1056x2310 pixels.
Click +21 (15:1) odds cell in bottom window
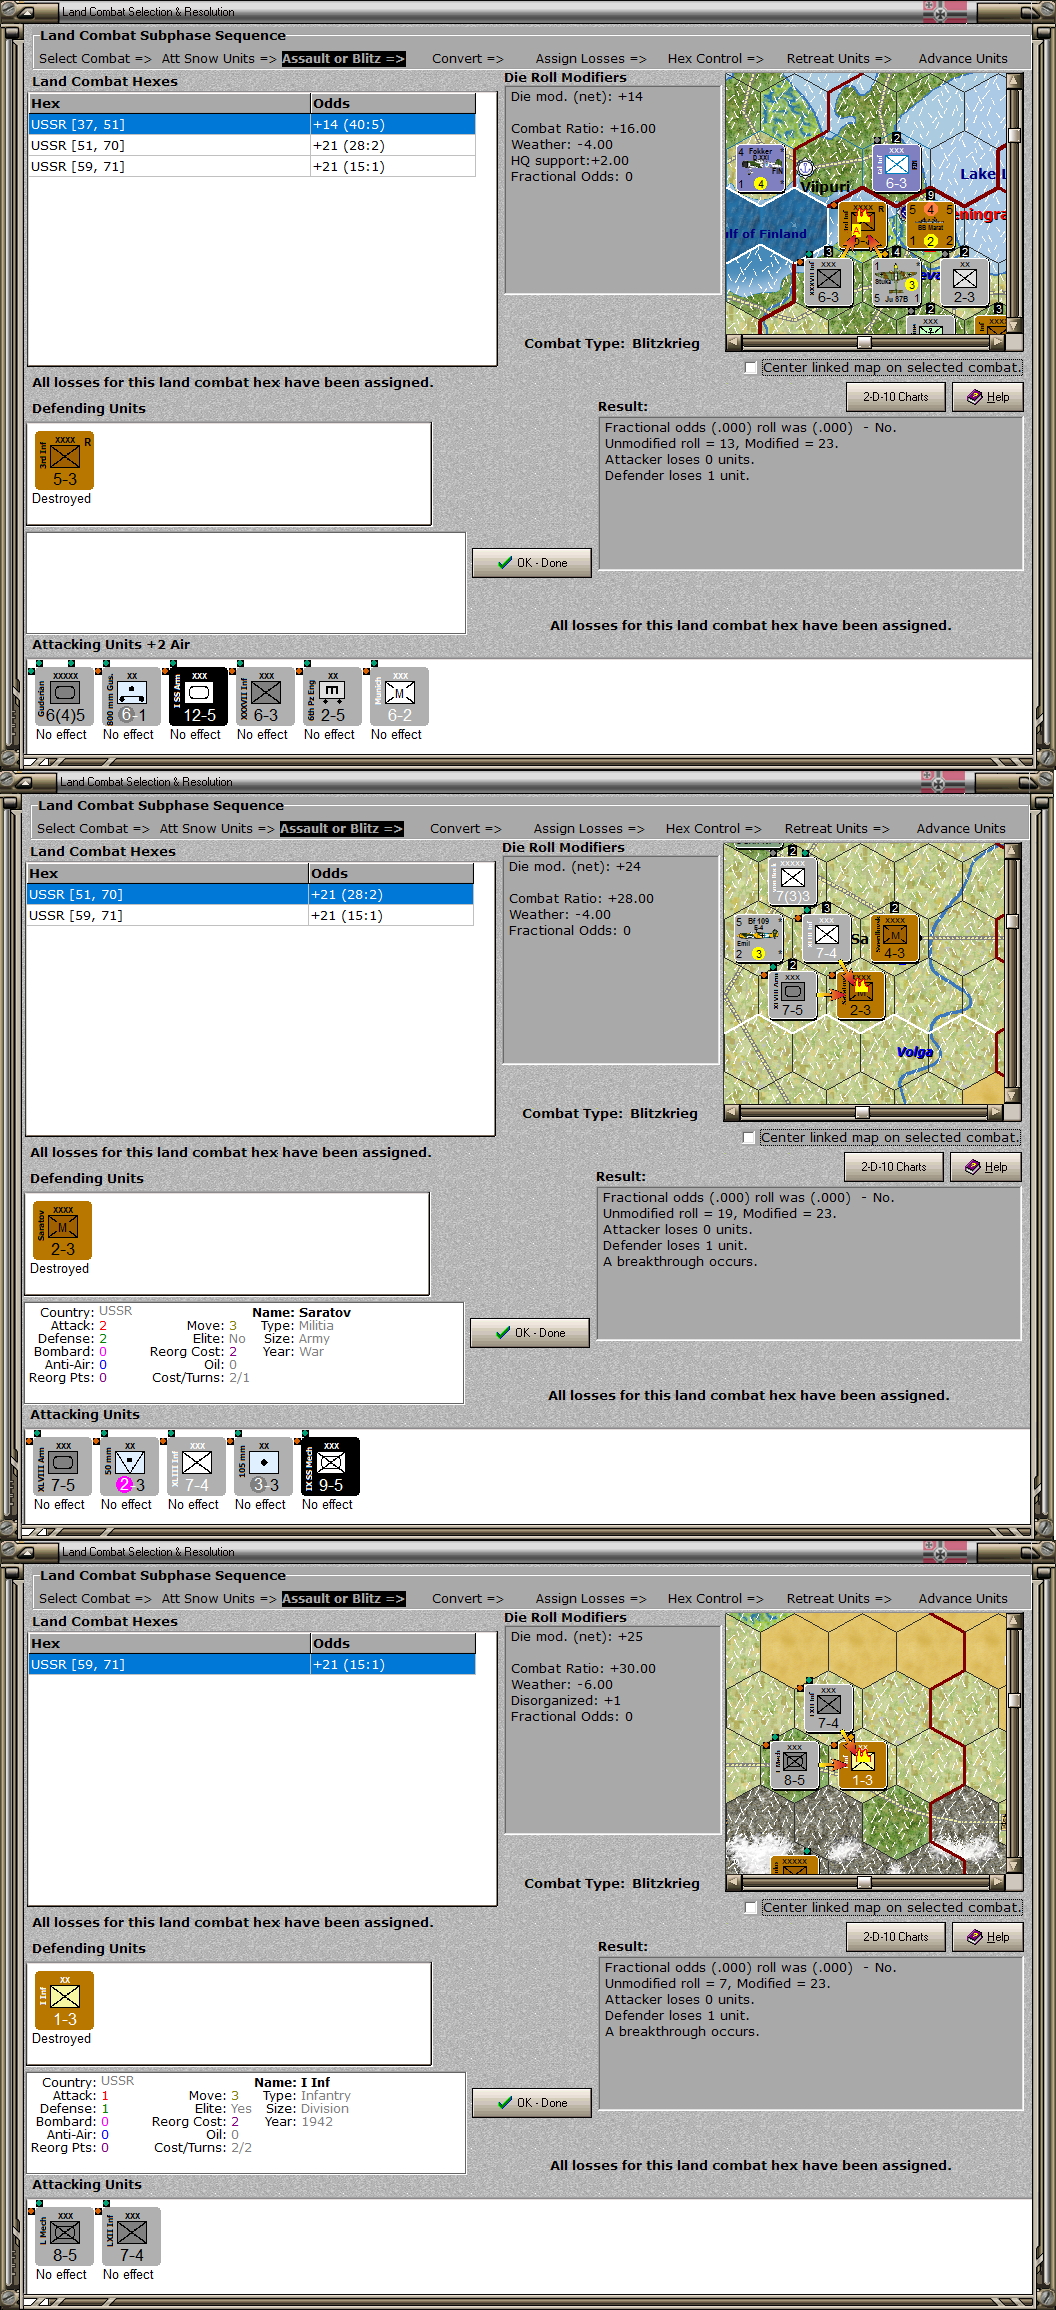(x=393, y=1664)
